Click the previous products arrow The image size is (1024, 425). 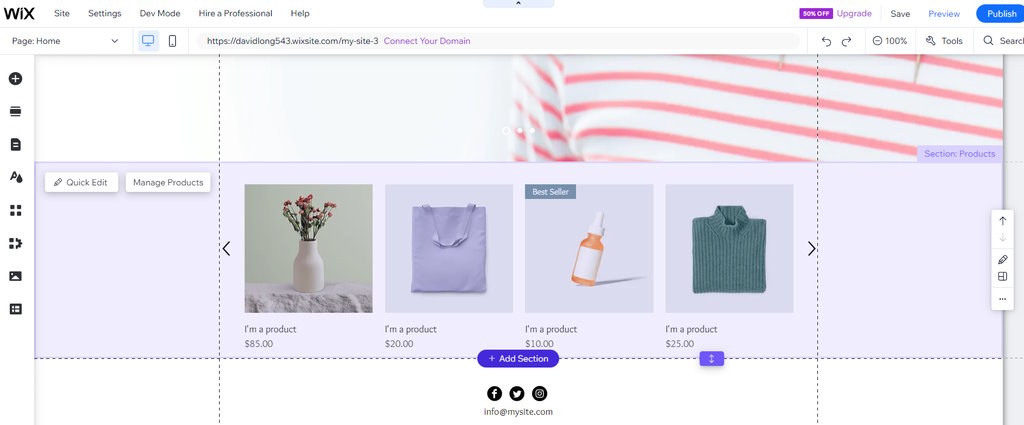[x=226, y=249]
